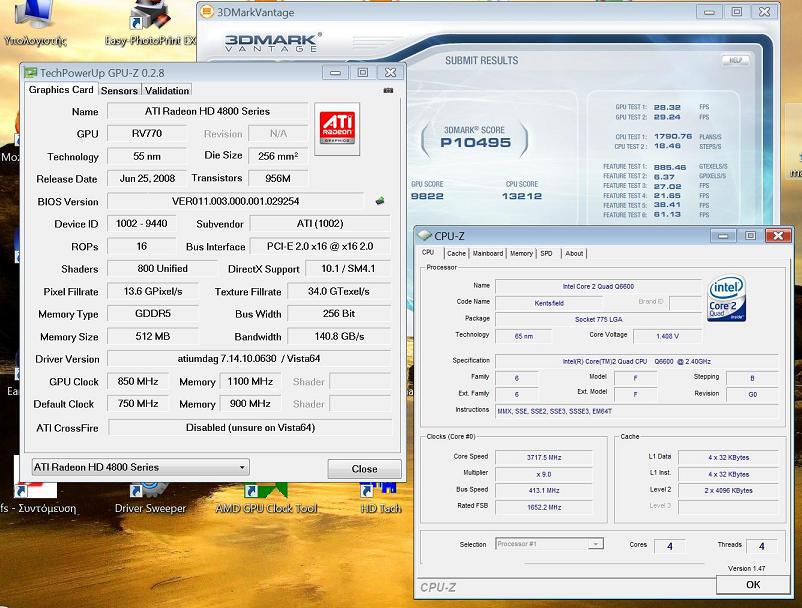
Task: Click the GPU Test 1 result 28.32
Action: [667, 107]
